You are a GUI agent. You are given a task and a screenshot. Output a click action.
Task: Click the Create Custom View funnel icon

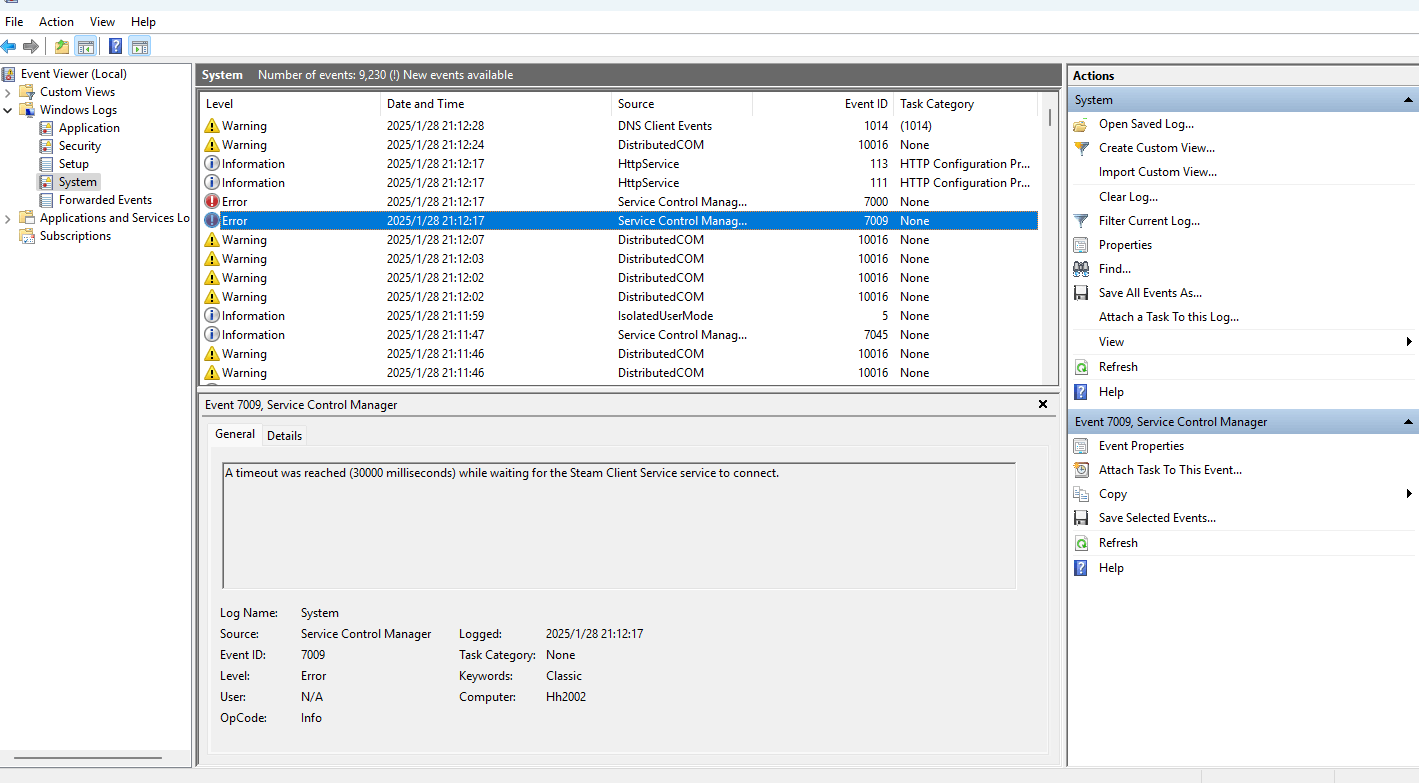(x=1081, y=148)
